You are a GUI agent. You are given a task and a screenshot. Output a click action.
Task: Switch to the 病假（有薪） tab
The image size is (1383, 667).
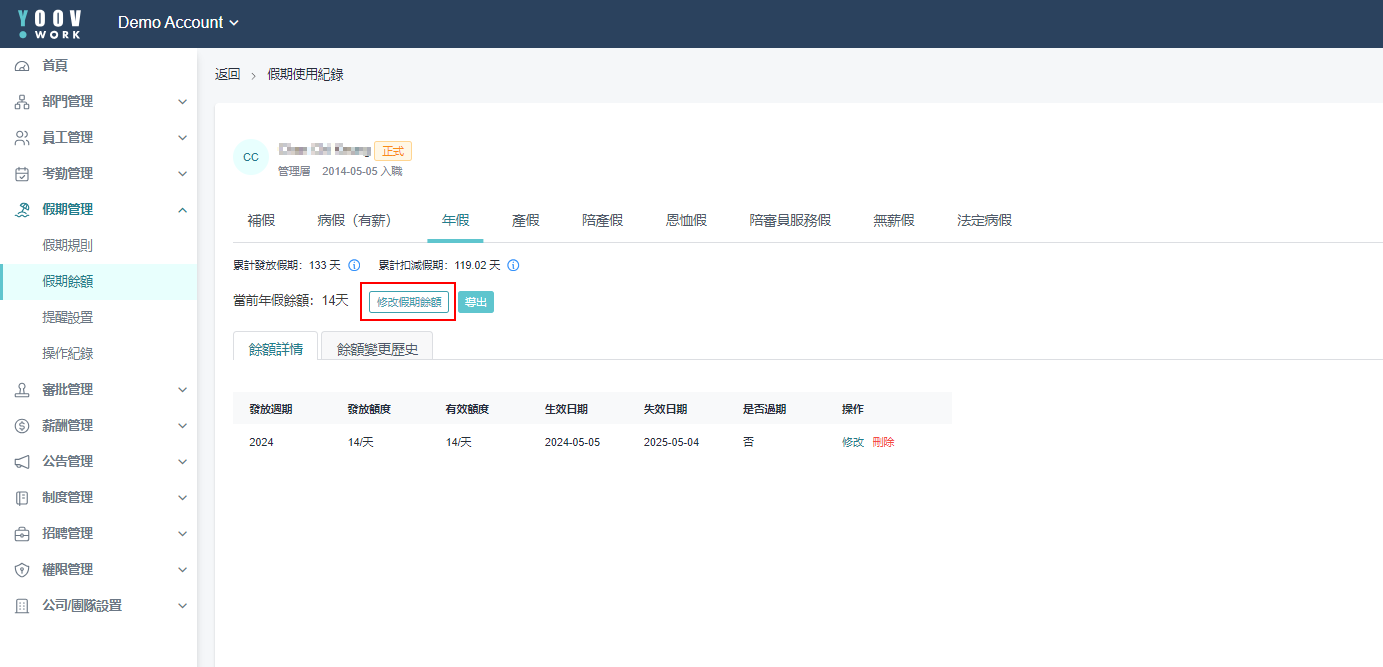353,221
